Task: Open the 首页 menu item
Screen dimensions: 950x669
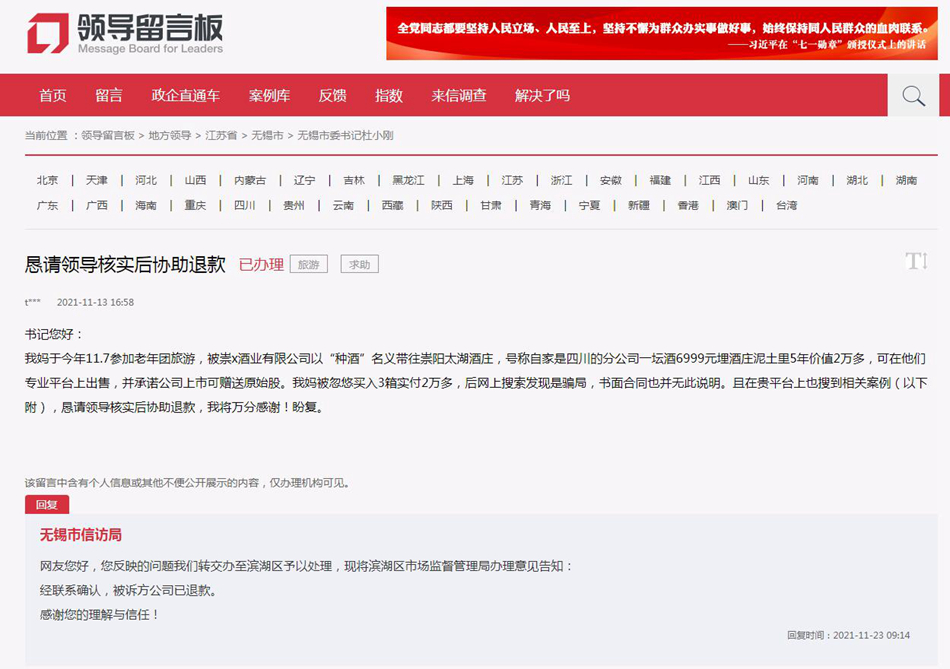Action: [x=53, y=96]
